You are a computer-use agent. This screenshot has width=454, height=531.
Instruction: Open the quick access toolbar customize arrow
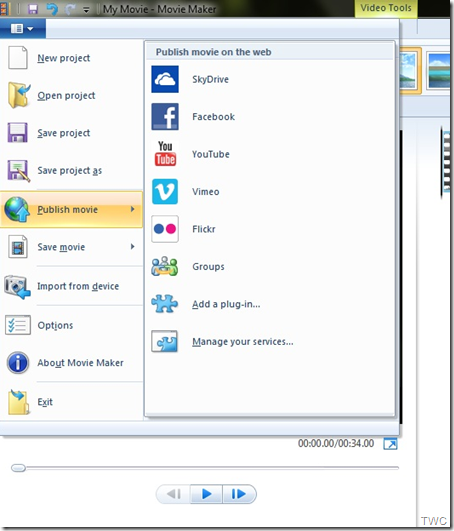(86, 10)
